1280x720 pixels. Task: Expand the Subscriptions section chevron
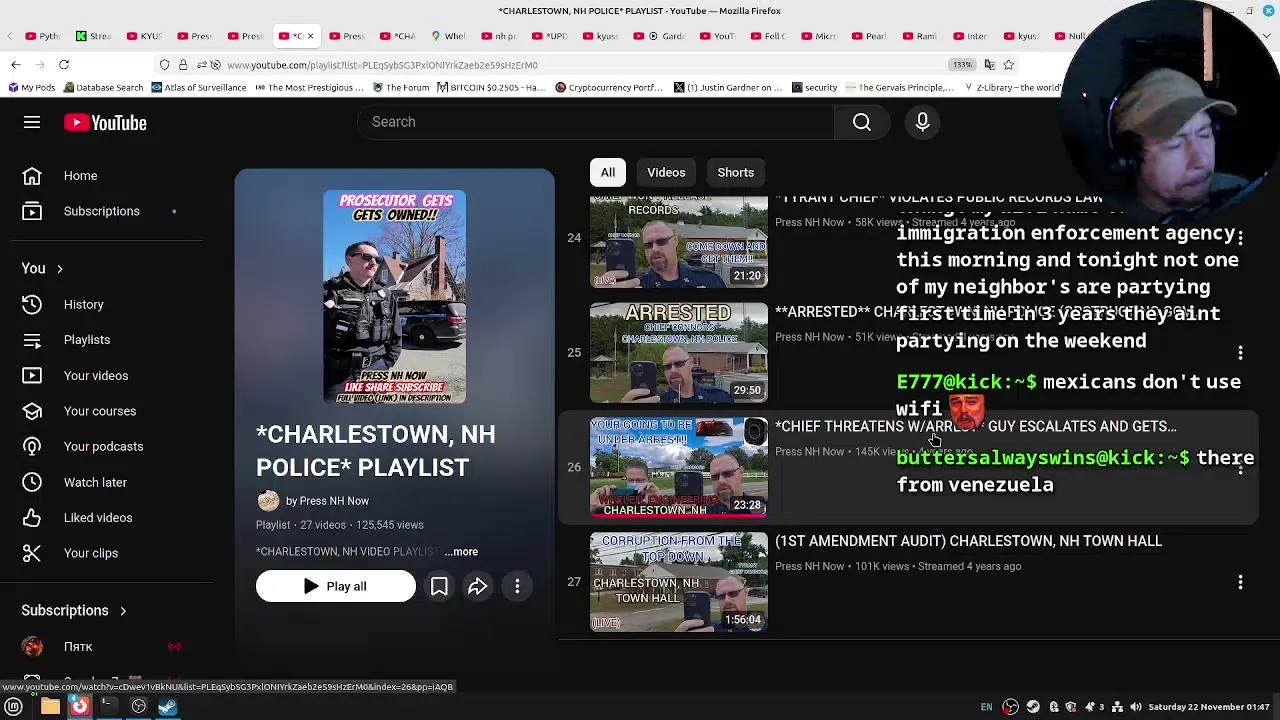click(123, 611)
